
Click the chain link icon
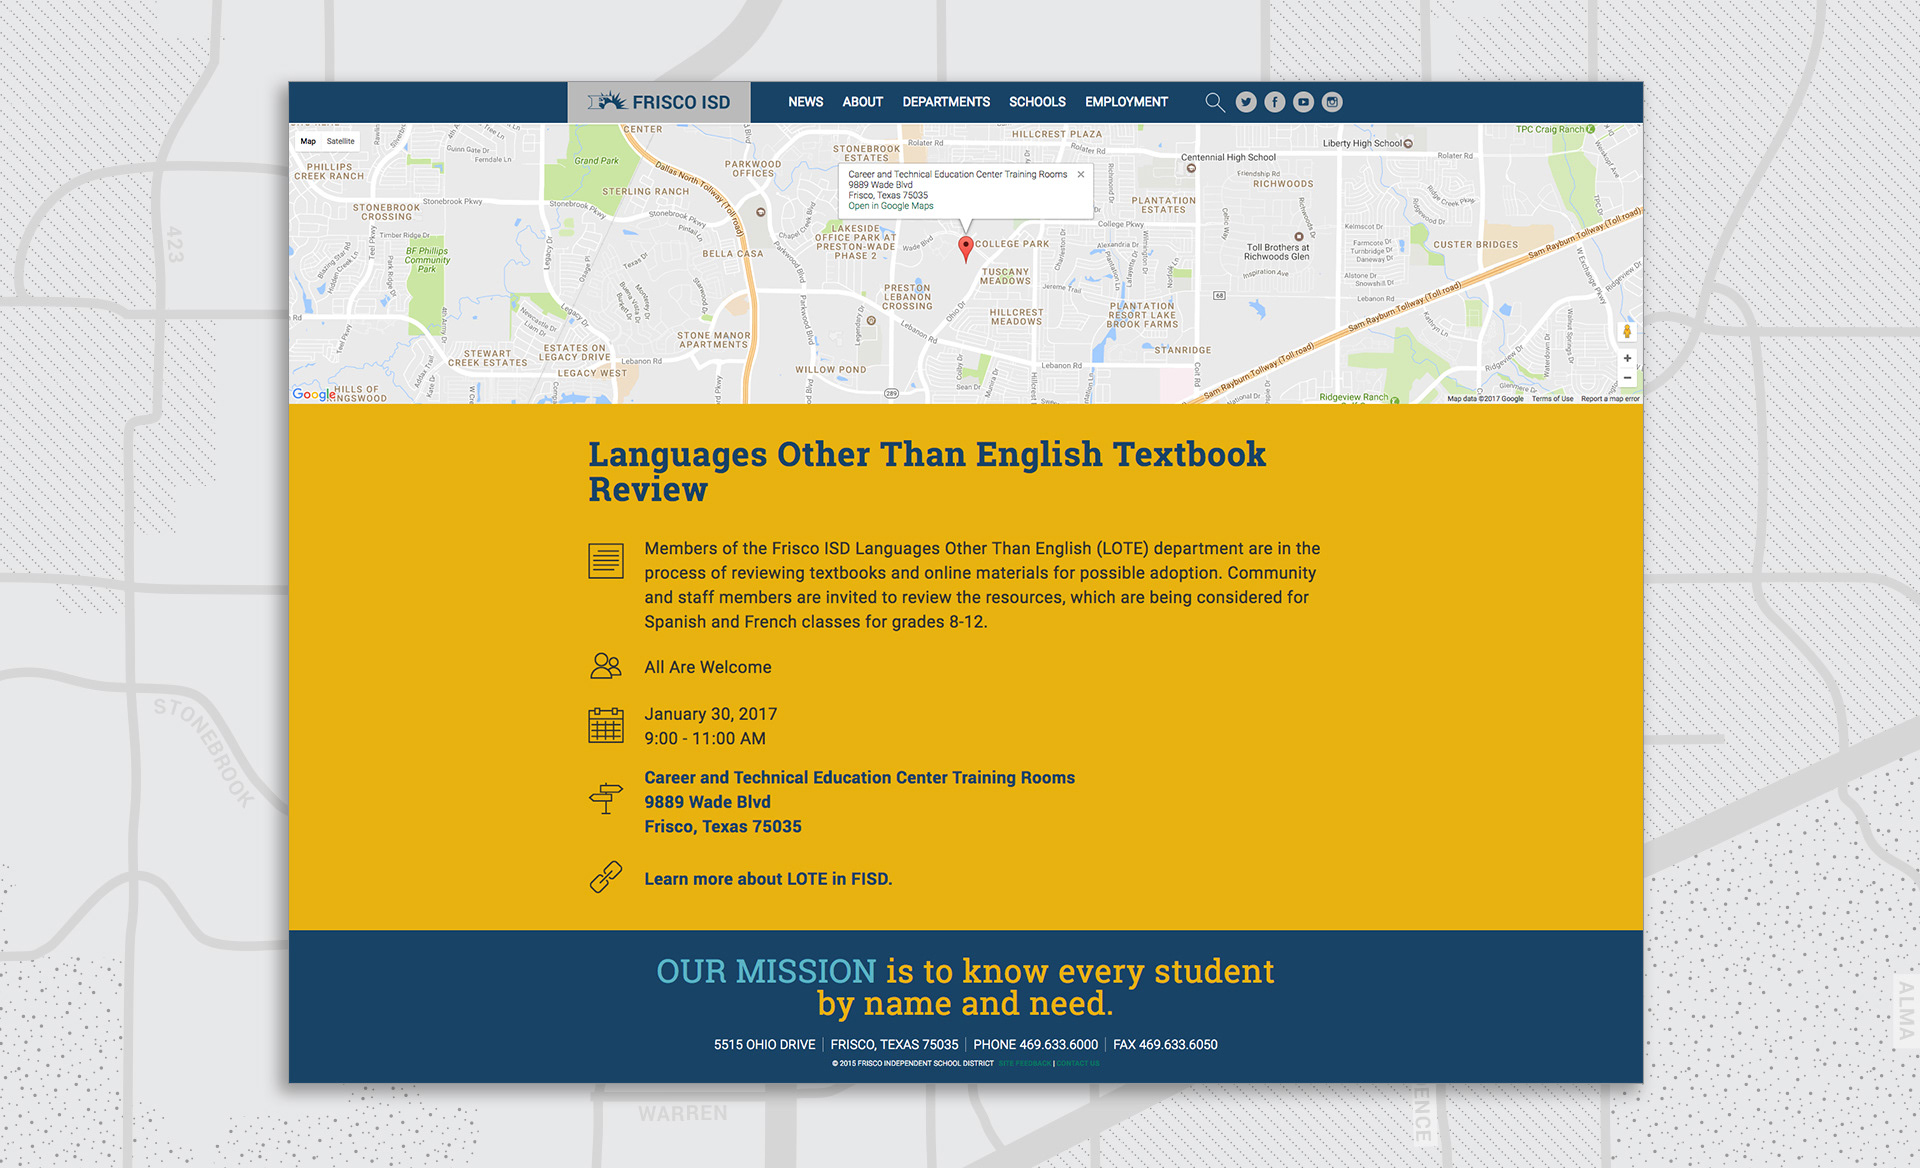pyautogui.click(x=606, y=877)
